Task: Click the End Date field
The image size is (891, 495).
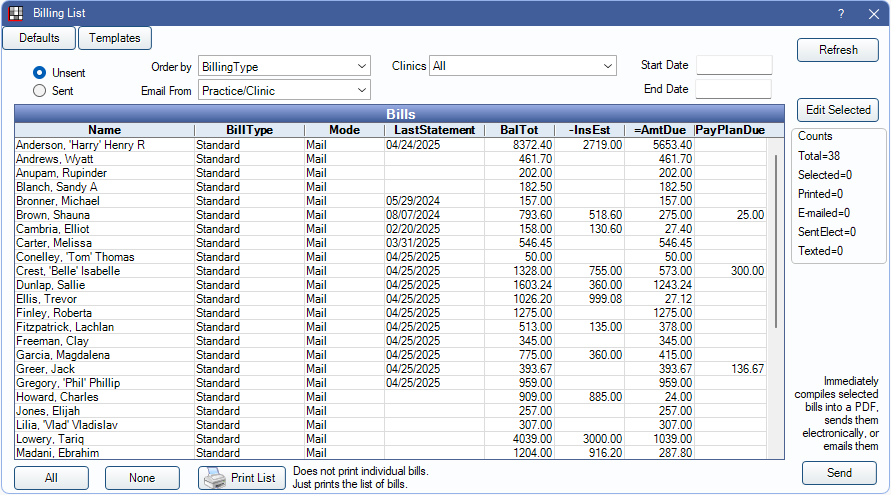Action: pyautogui.click(x=734, y=89)
